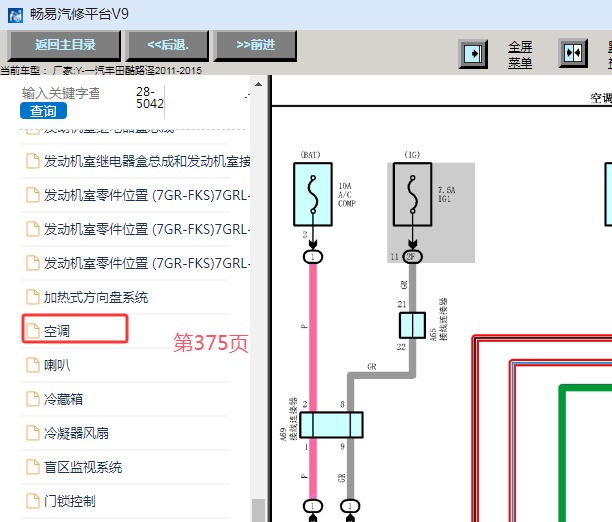Click the A65 接线连接器 connector box

click(412, 325)
